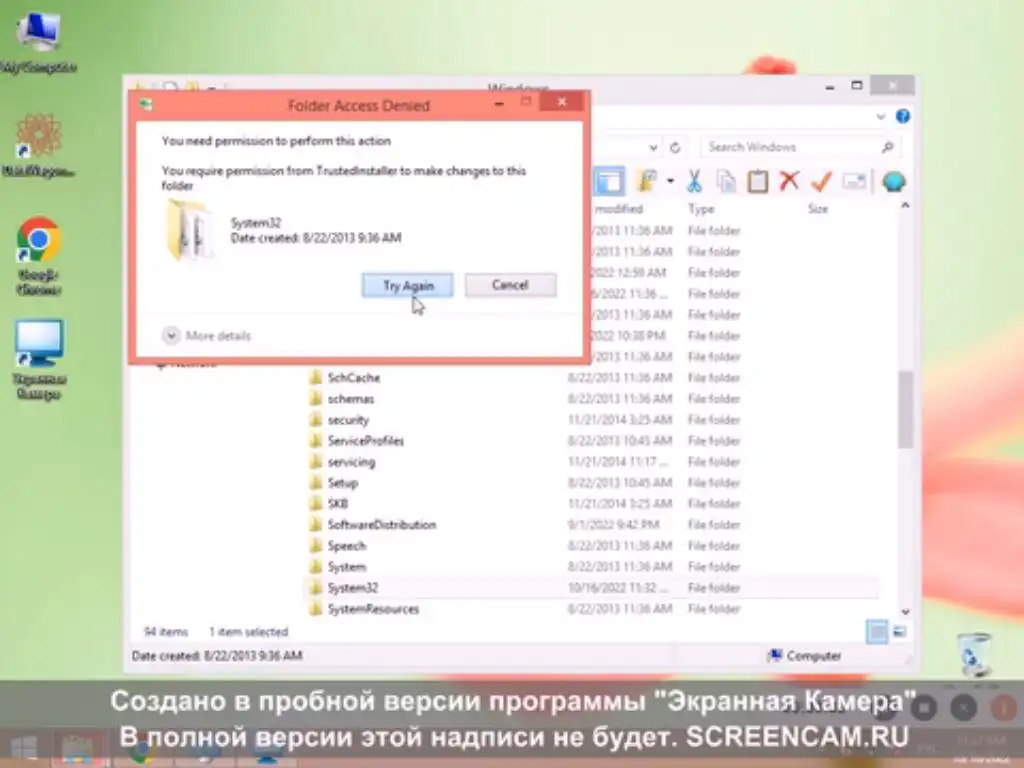Open Explorer help with the blue question icon
Viewport: 1024px width, 768px height.
(x=903, y=116)
